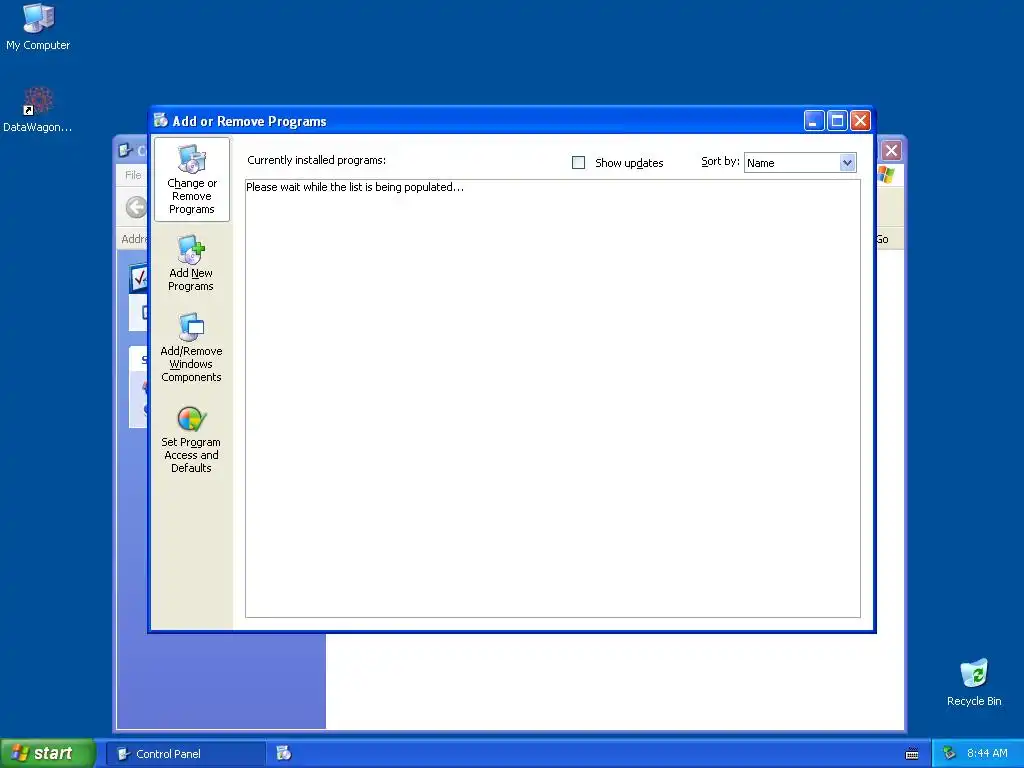The height and width of the screenshot is (768, 1024).
Task: Expand the Sort by Name dropdown
Action: [x=847, y=163]
